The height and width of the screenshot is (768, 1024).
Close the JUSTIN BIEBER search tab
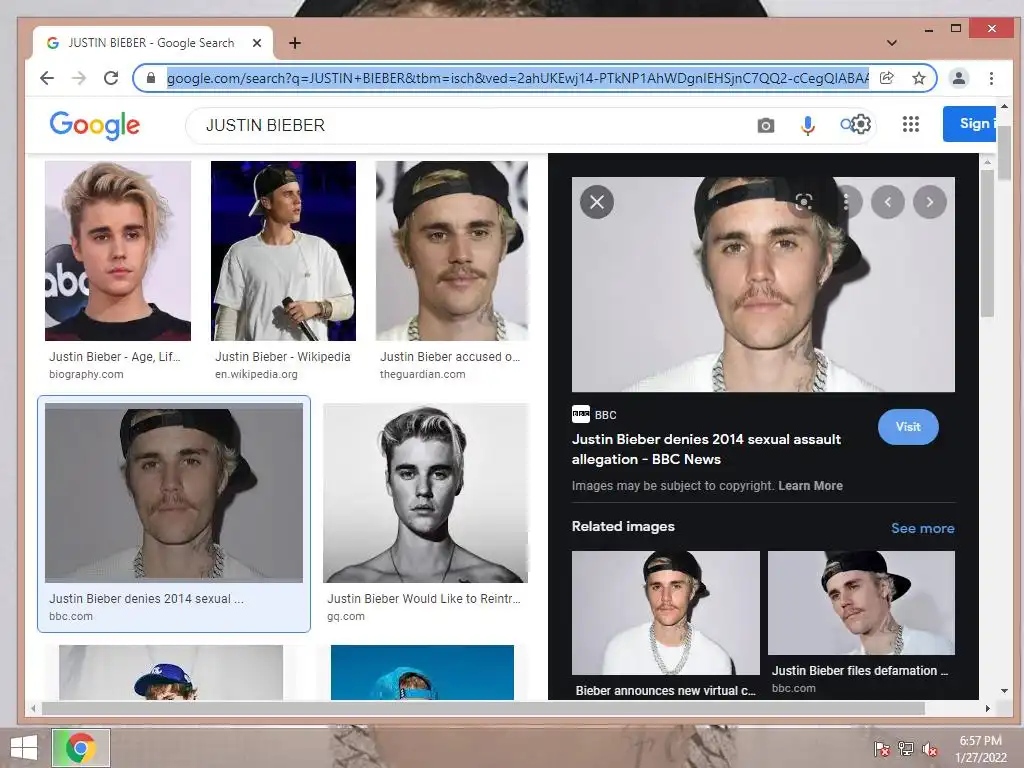(x=257, y=43)
